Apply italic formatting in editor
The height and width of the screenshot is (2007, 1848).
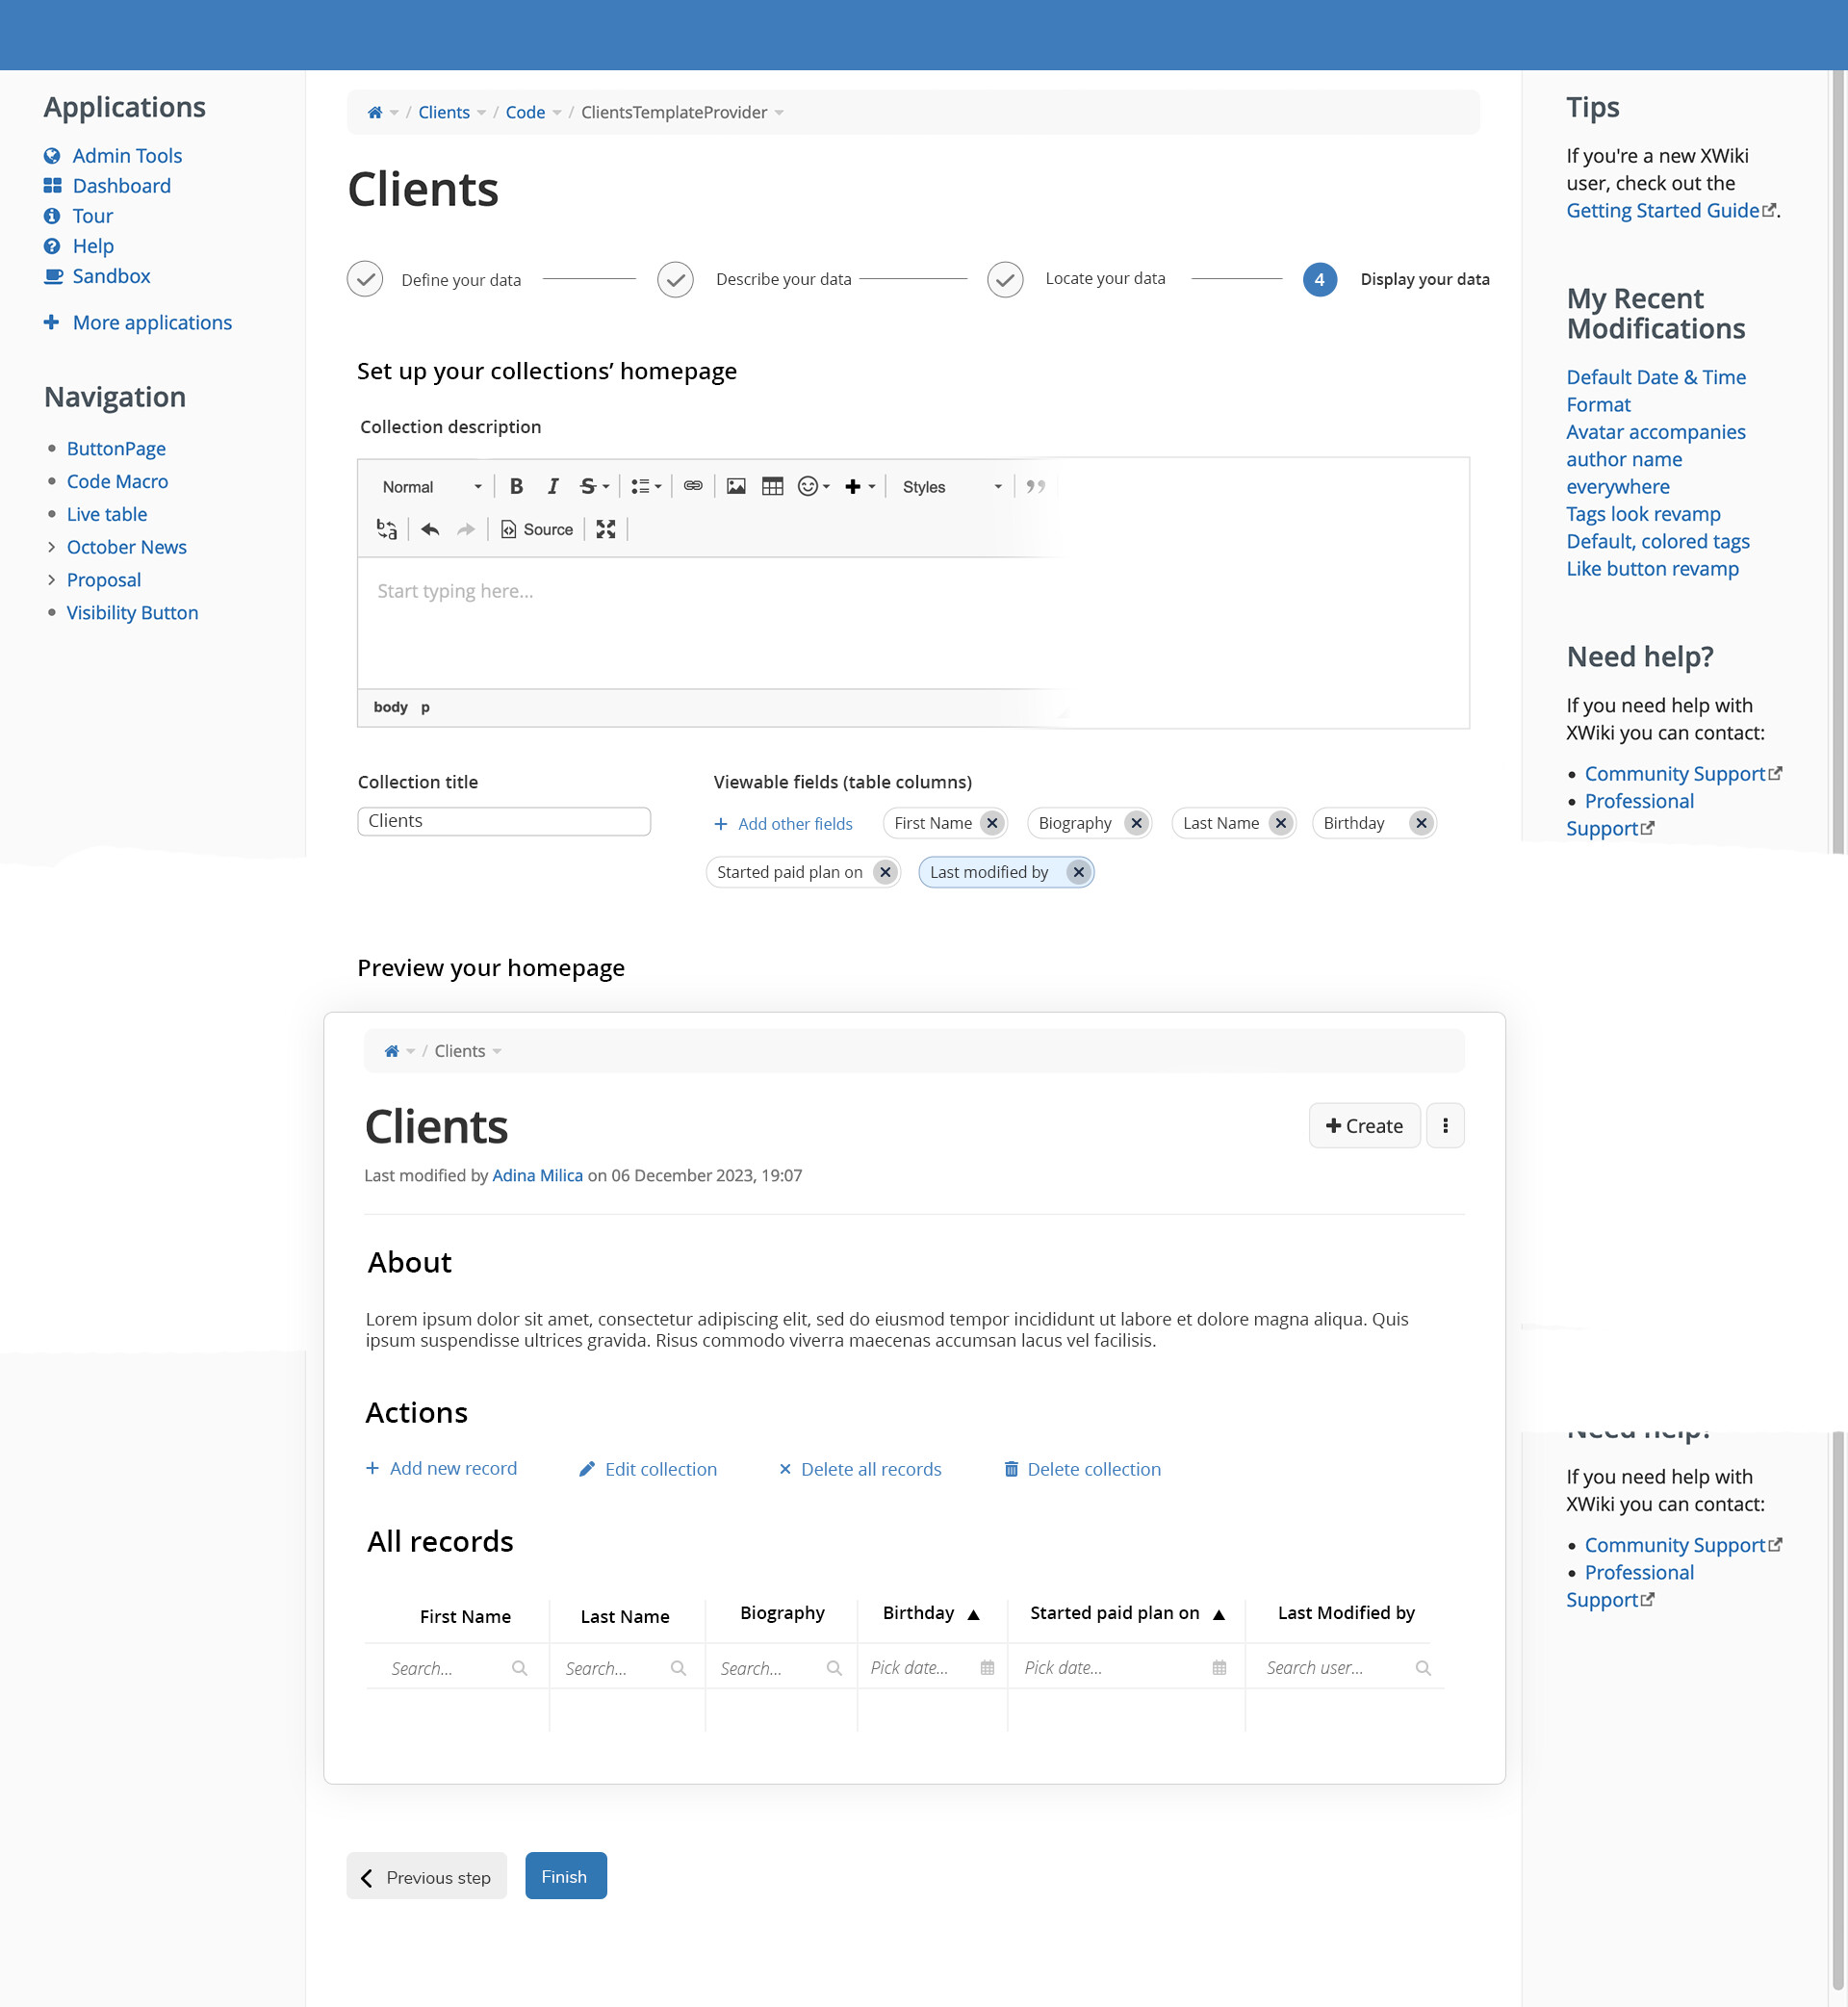point(552,486)
